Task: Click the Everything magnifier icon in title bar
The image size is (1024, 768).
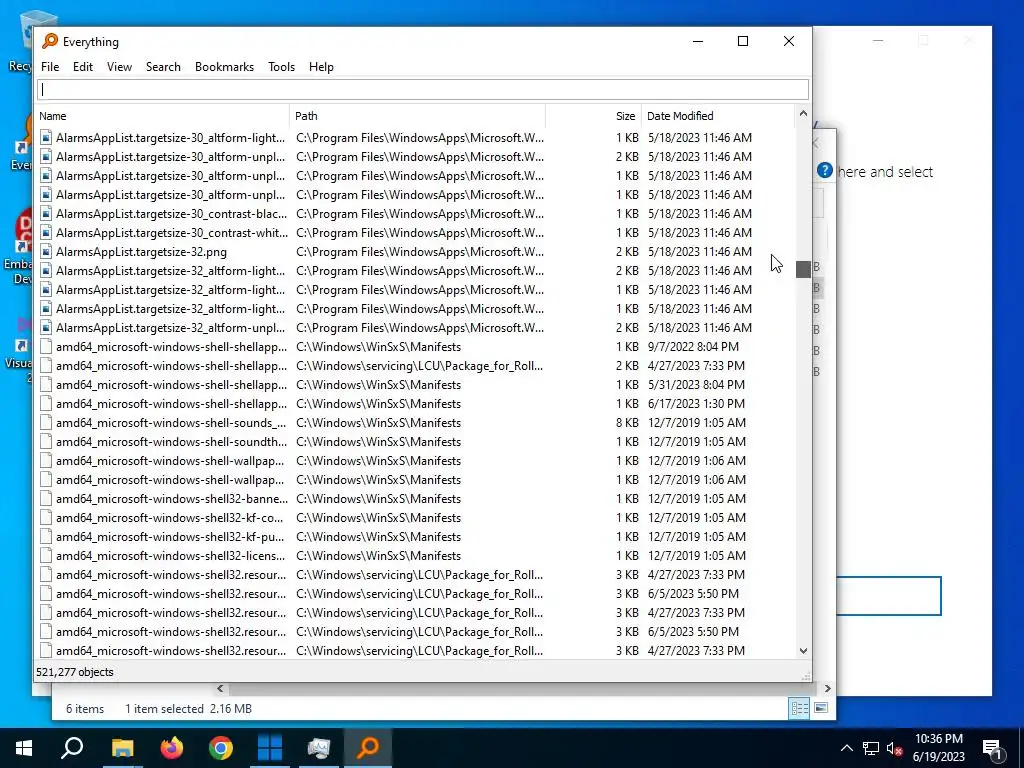Action: [x=50, y=41]
